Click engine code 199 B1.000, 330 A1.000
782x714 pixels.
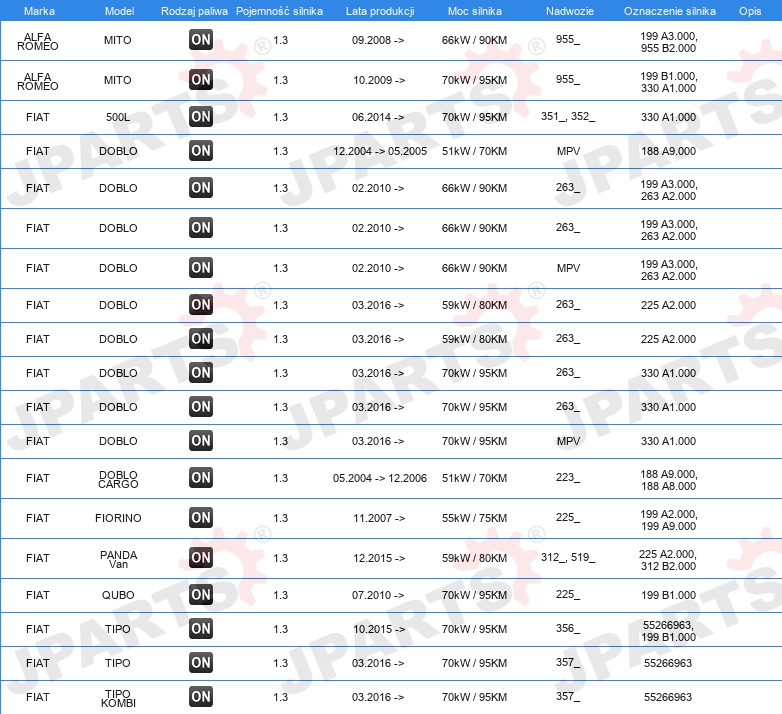pos(669,82)
